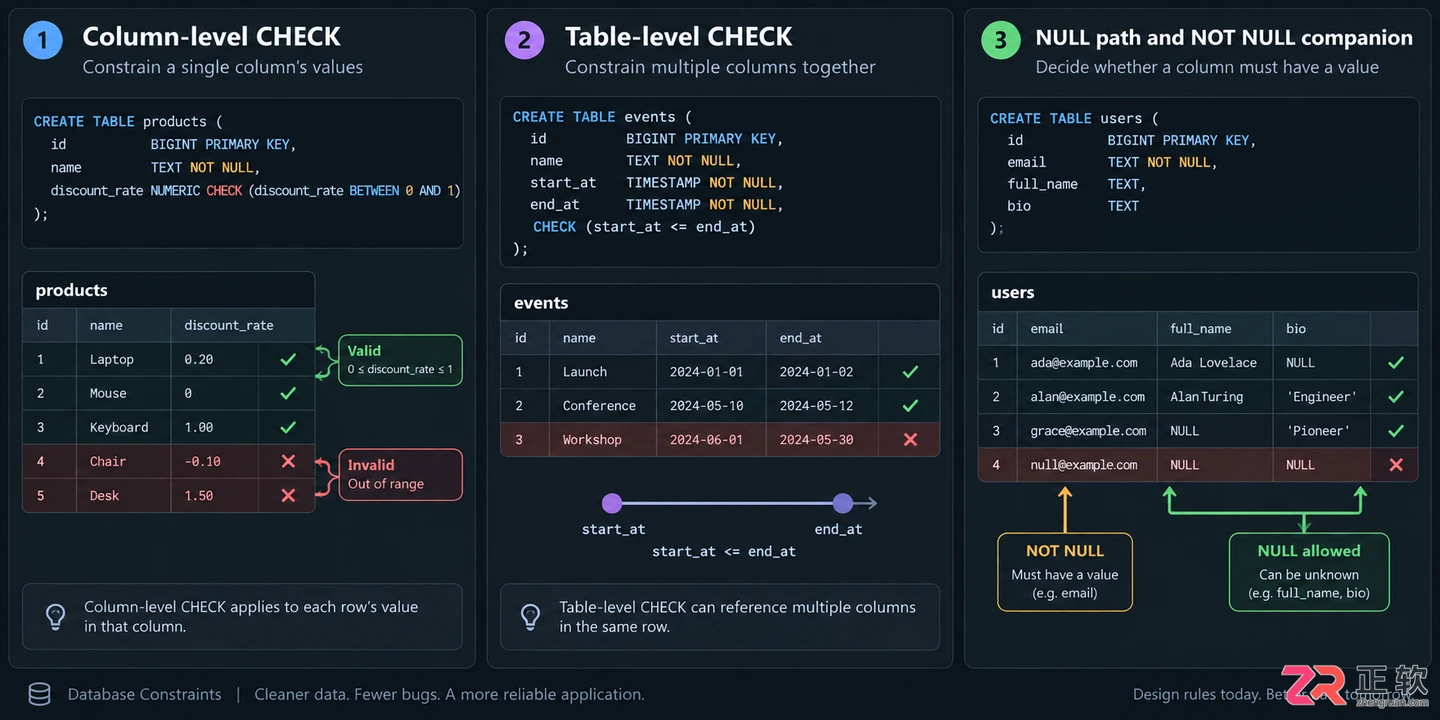Click the start_at timeline start dot
The image size is (1440, 720).
click(612, 503)
